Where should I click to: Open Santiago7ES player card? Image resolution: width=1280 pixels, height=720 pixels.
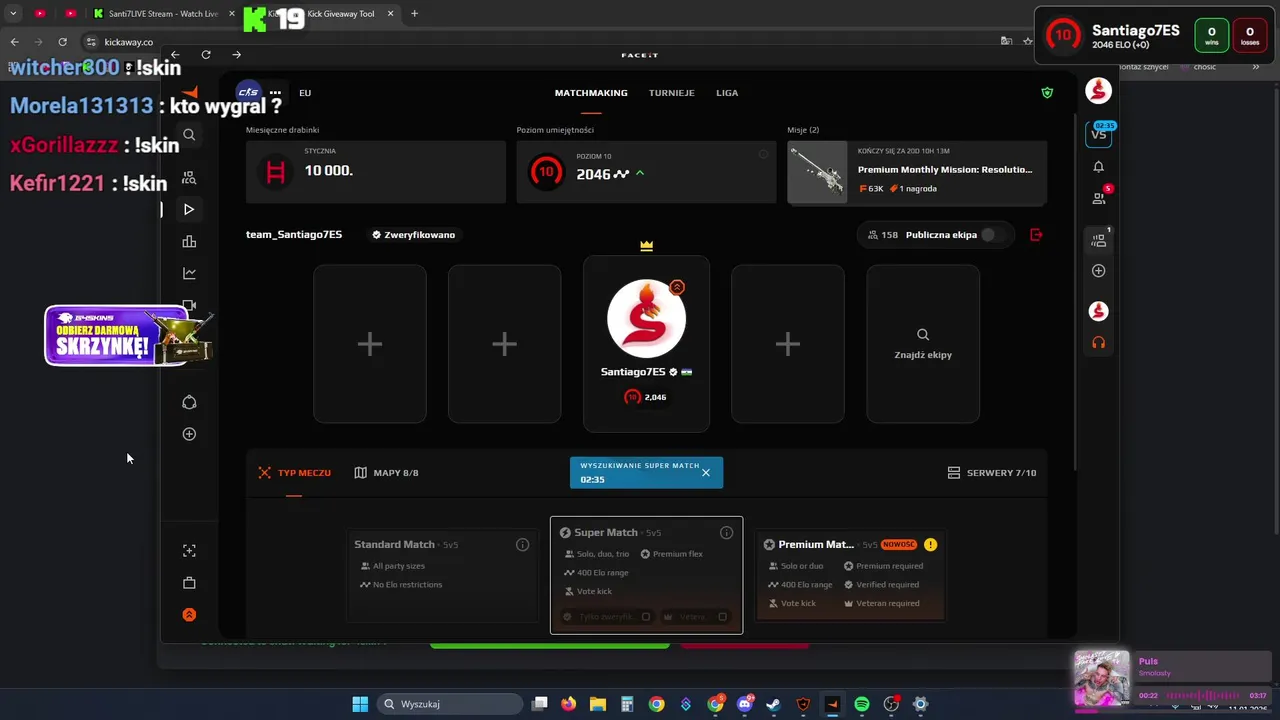pyautogui.click(x=646, y=344)
